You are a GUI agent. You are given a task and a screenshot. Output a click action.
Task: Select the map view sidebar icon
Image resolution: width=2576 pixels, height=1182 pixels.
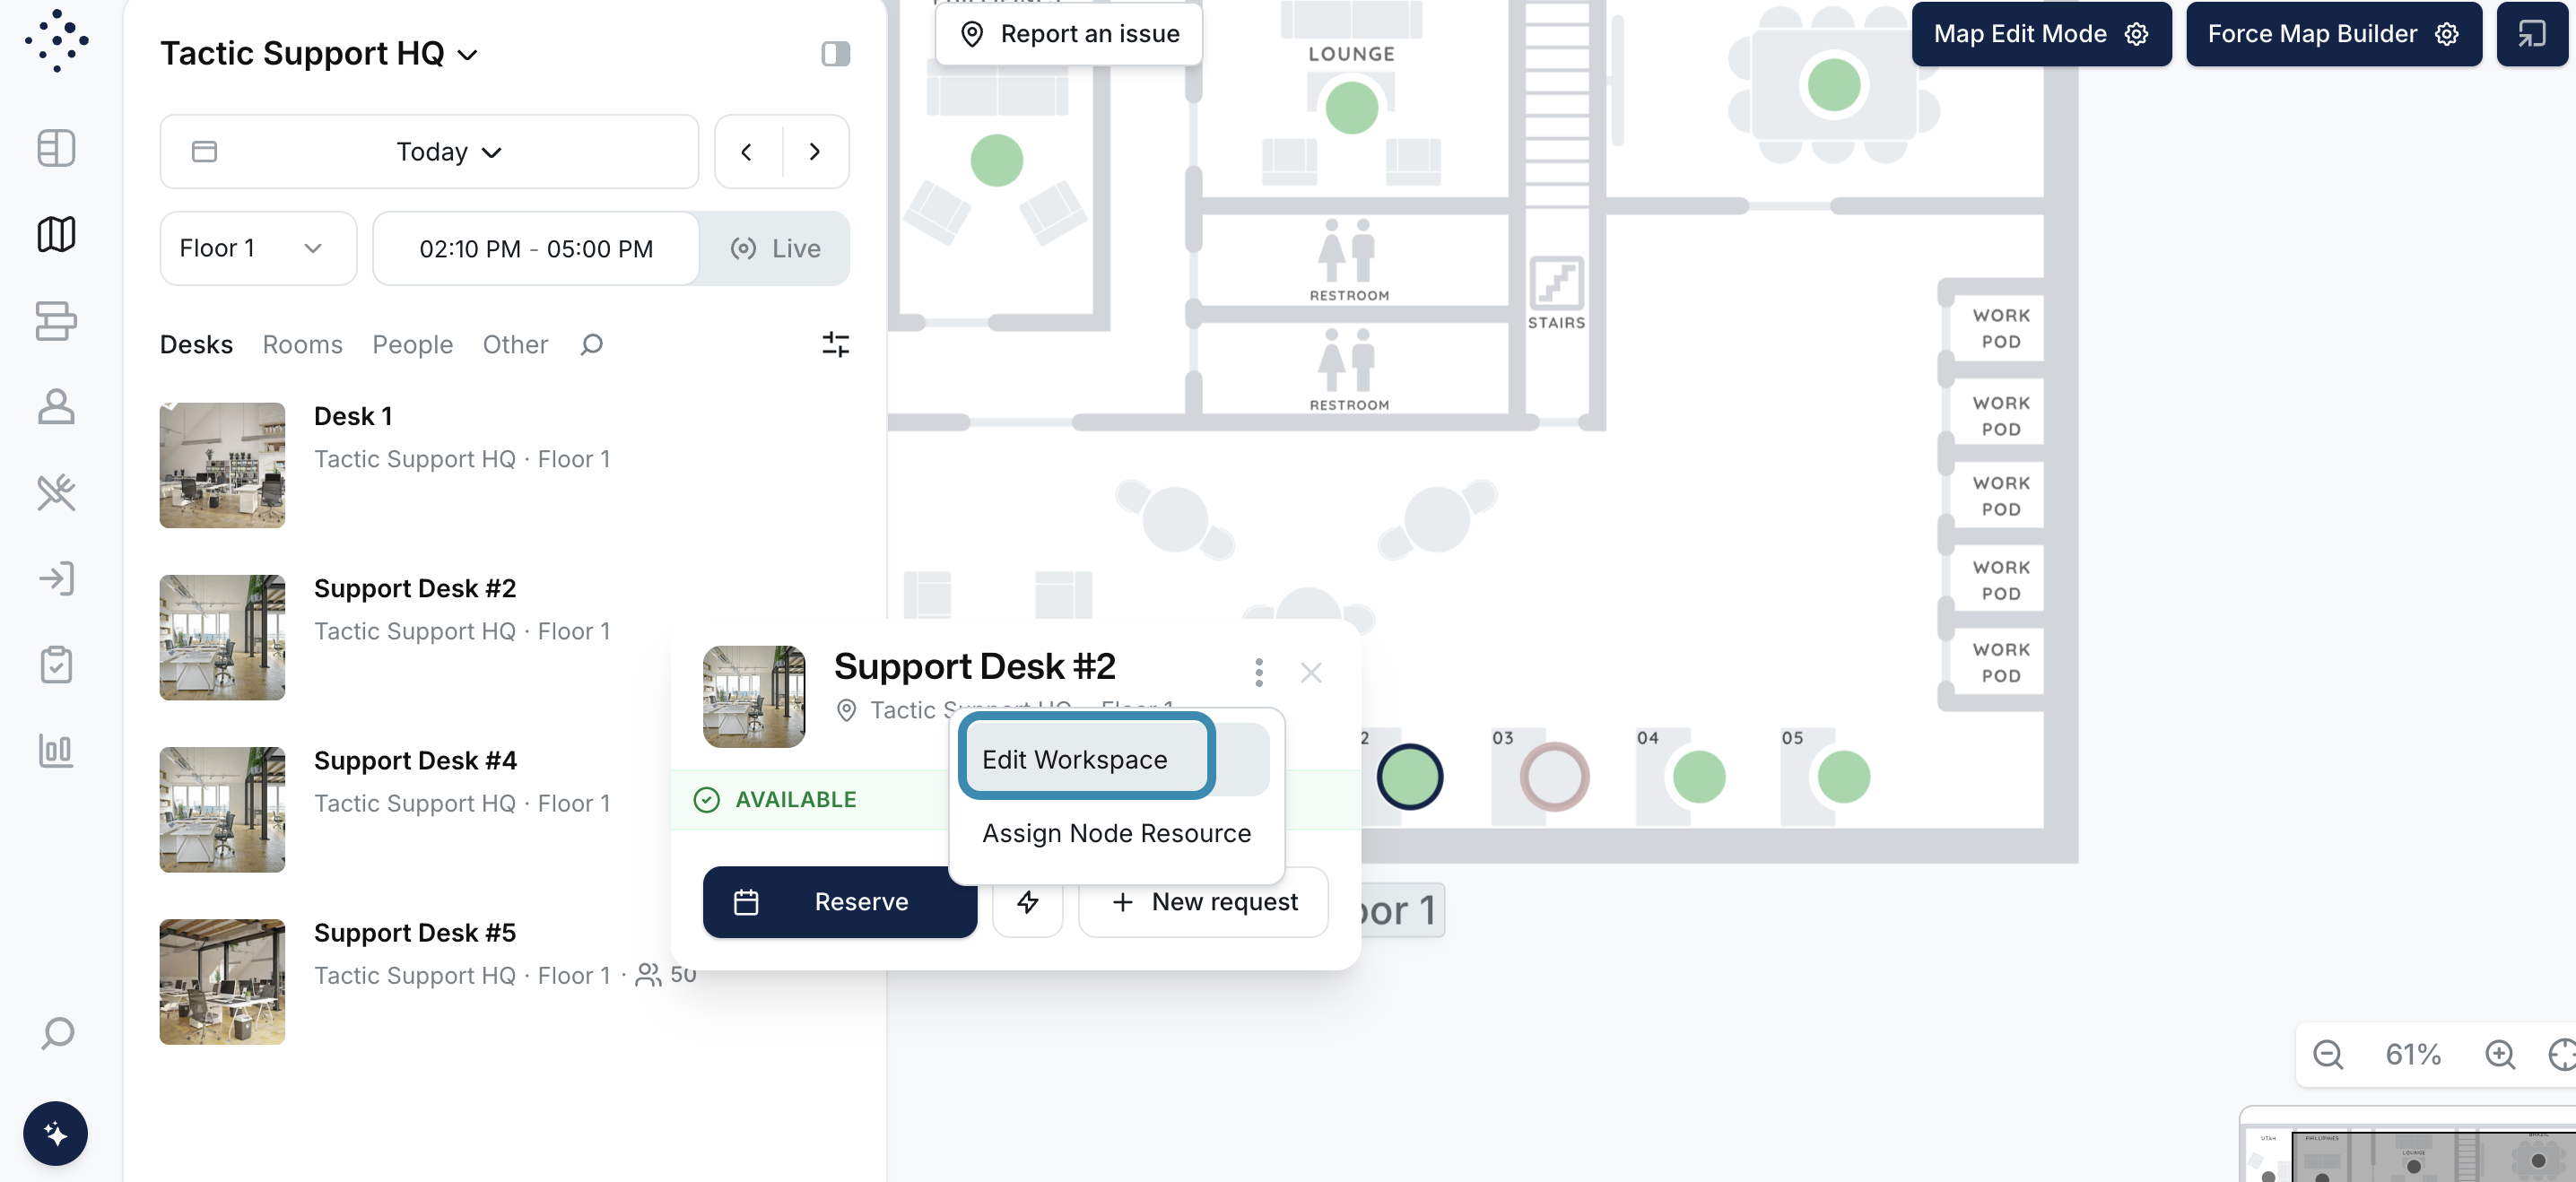tap(56, 234)
